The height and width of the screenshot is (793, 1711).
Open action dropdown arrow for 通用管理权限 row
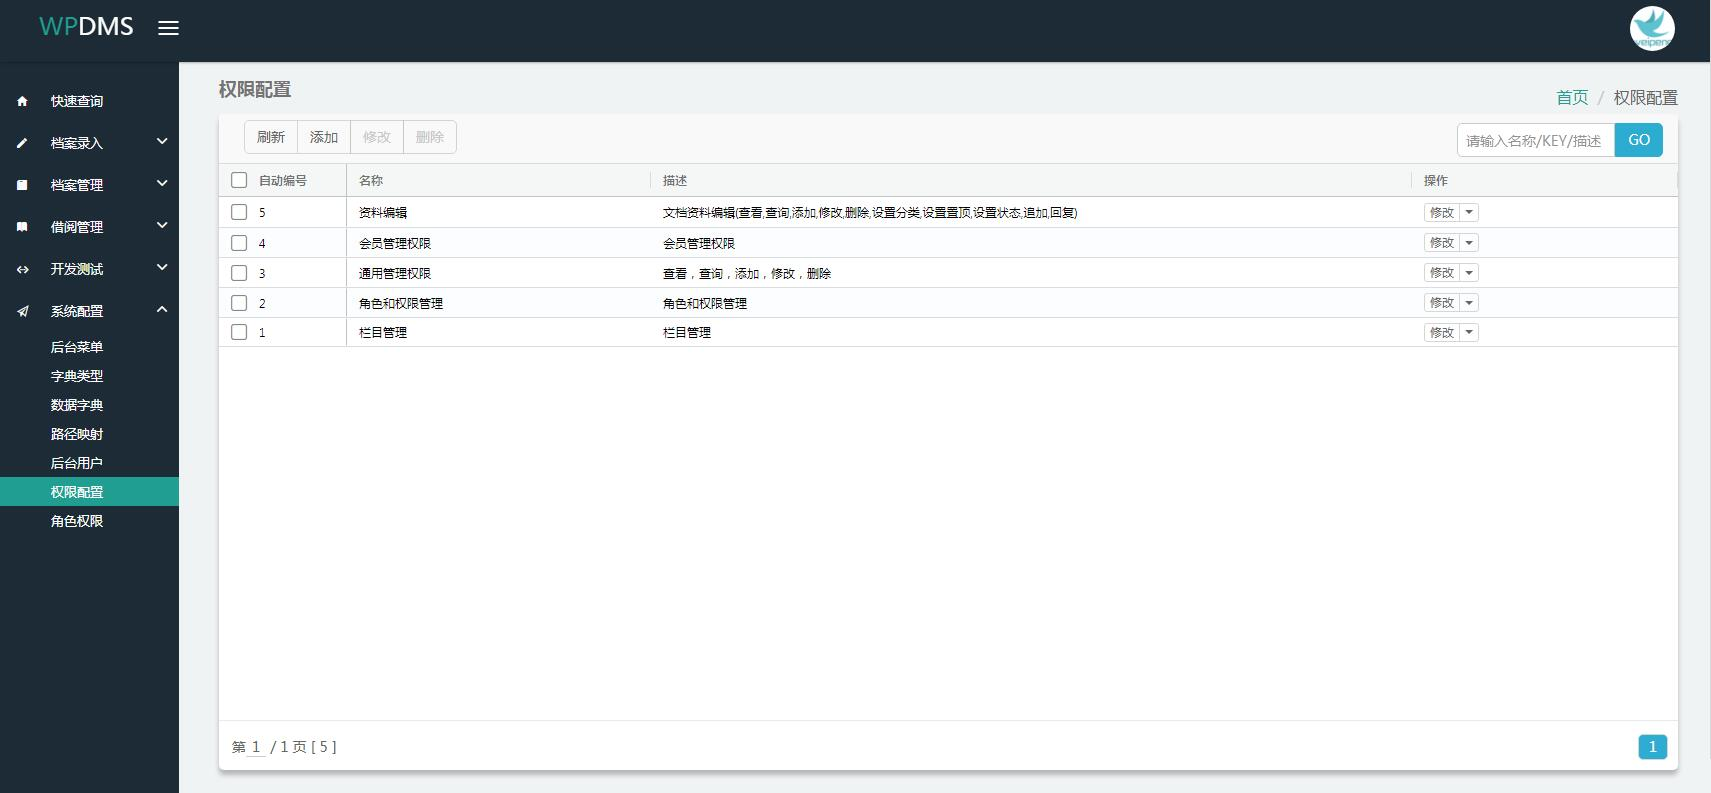tap(1469, 272)
